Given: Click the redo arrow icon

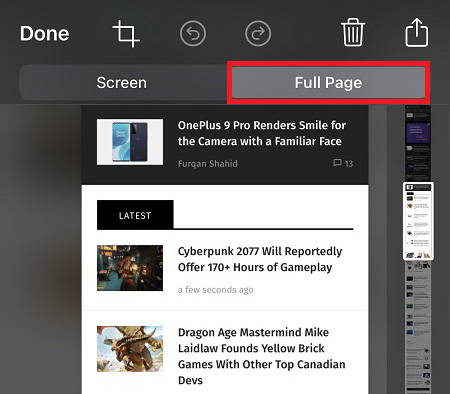Looking at the screenshot, I should point(258,33).
